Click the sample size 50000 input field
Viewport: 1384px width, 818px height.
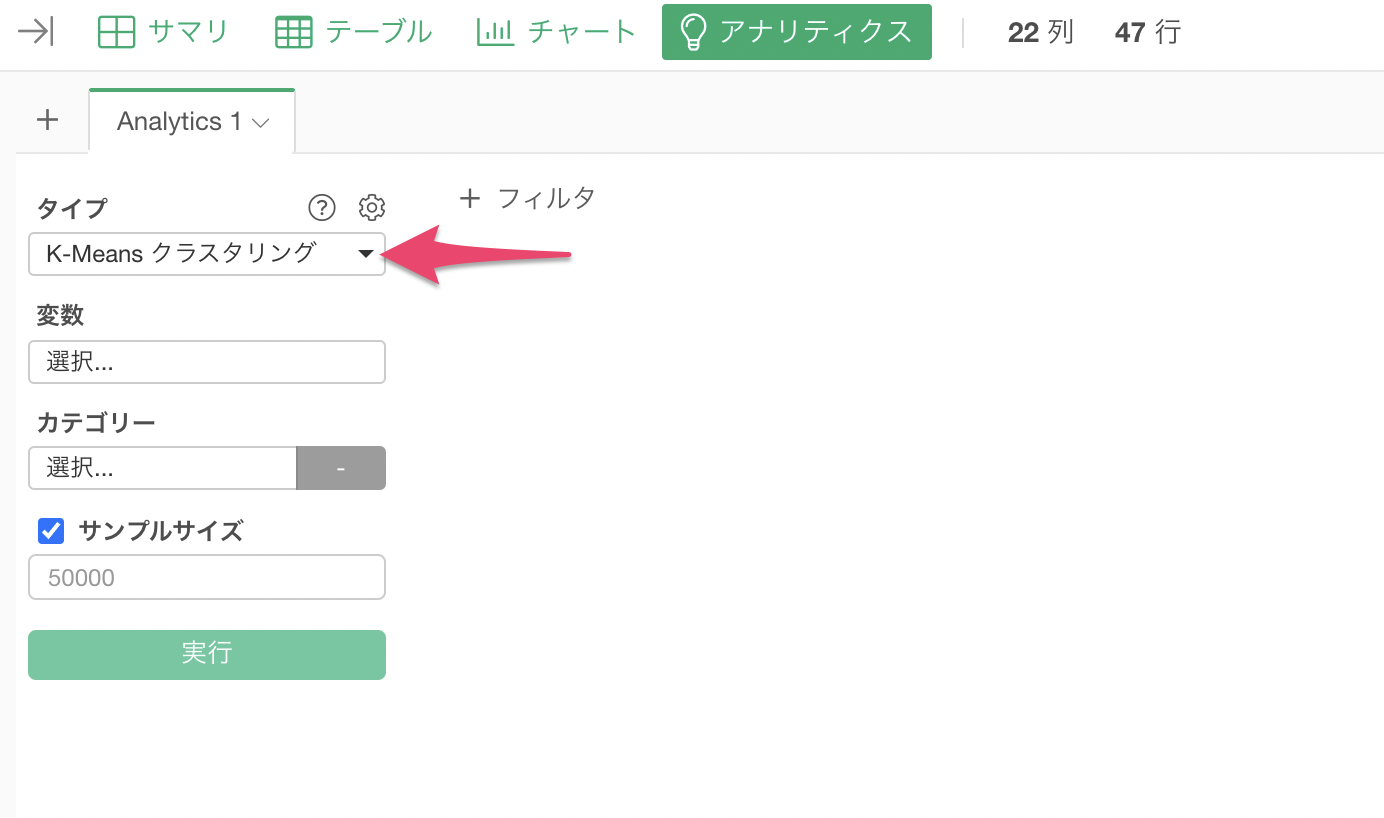click(207, 577)
